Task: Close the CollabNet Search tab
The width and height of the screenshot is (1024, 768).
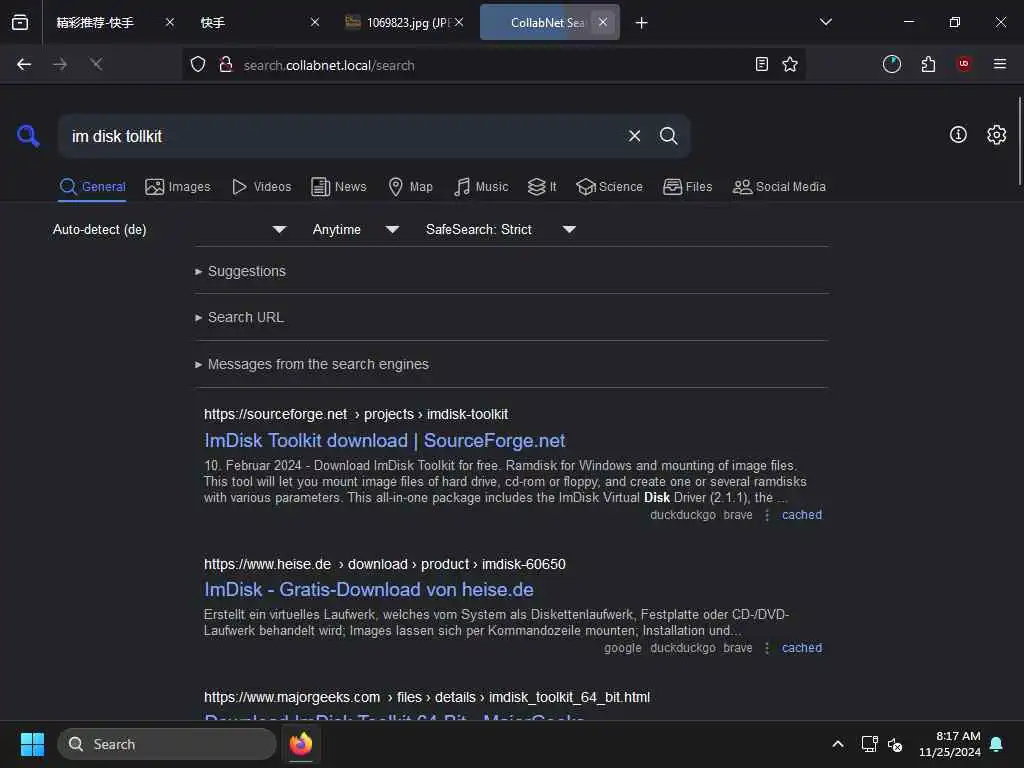Action: (603, 22)
